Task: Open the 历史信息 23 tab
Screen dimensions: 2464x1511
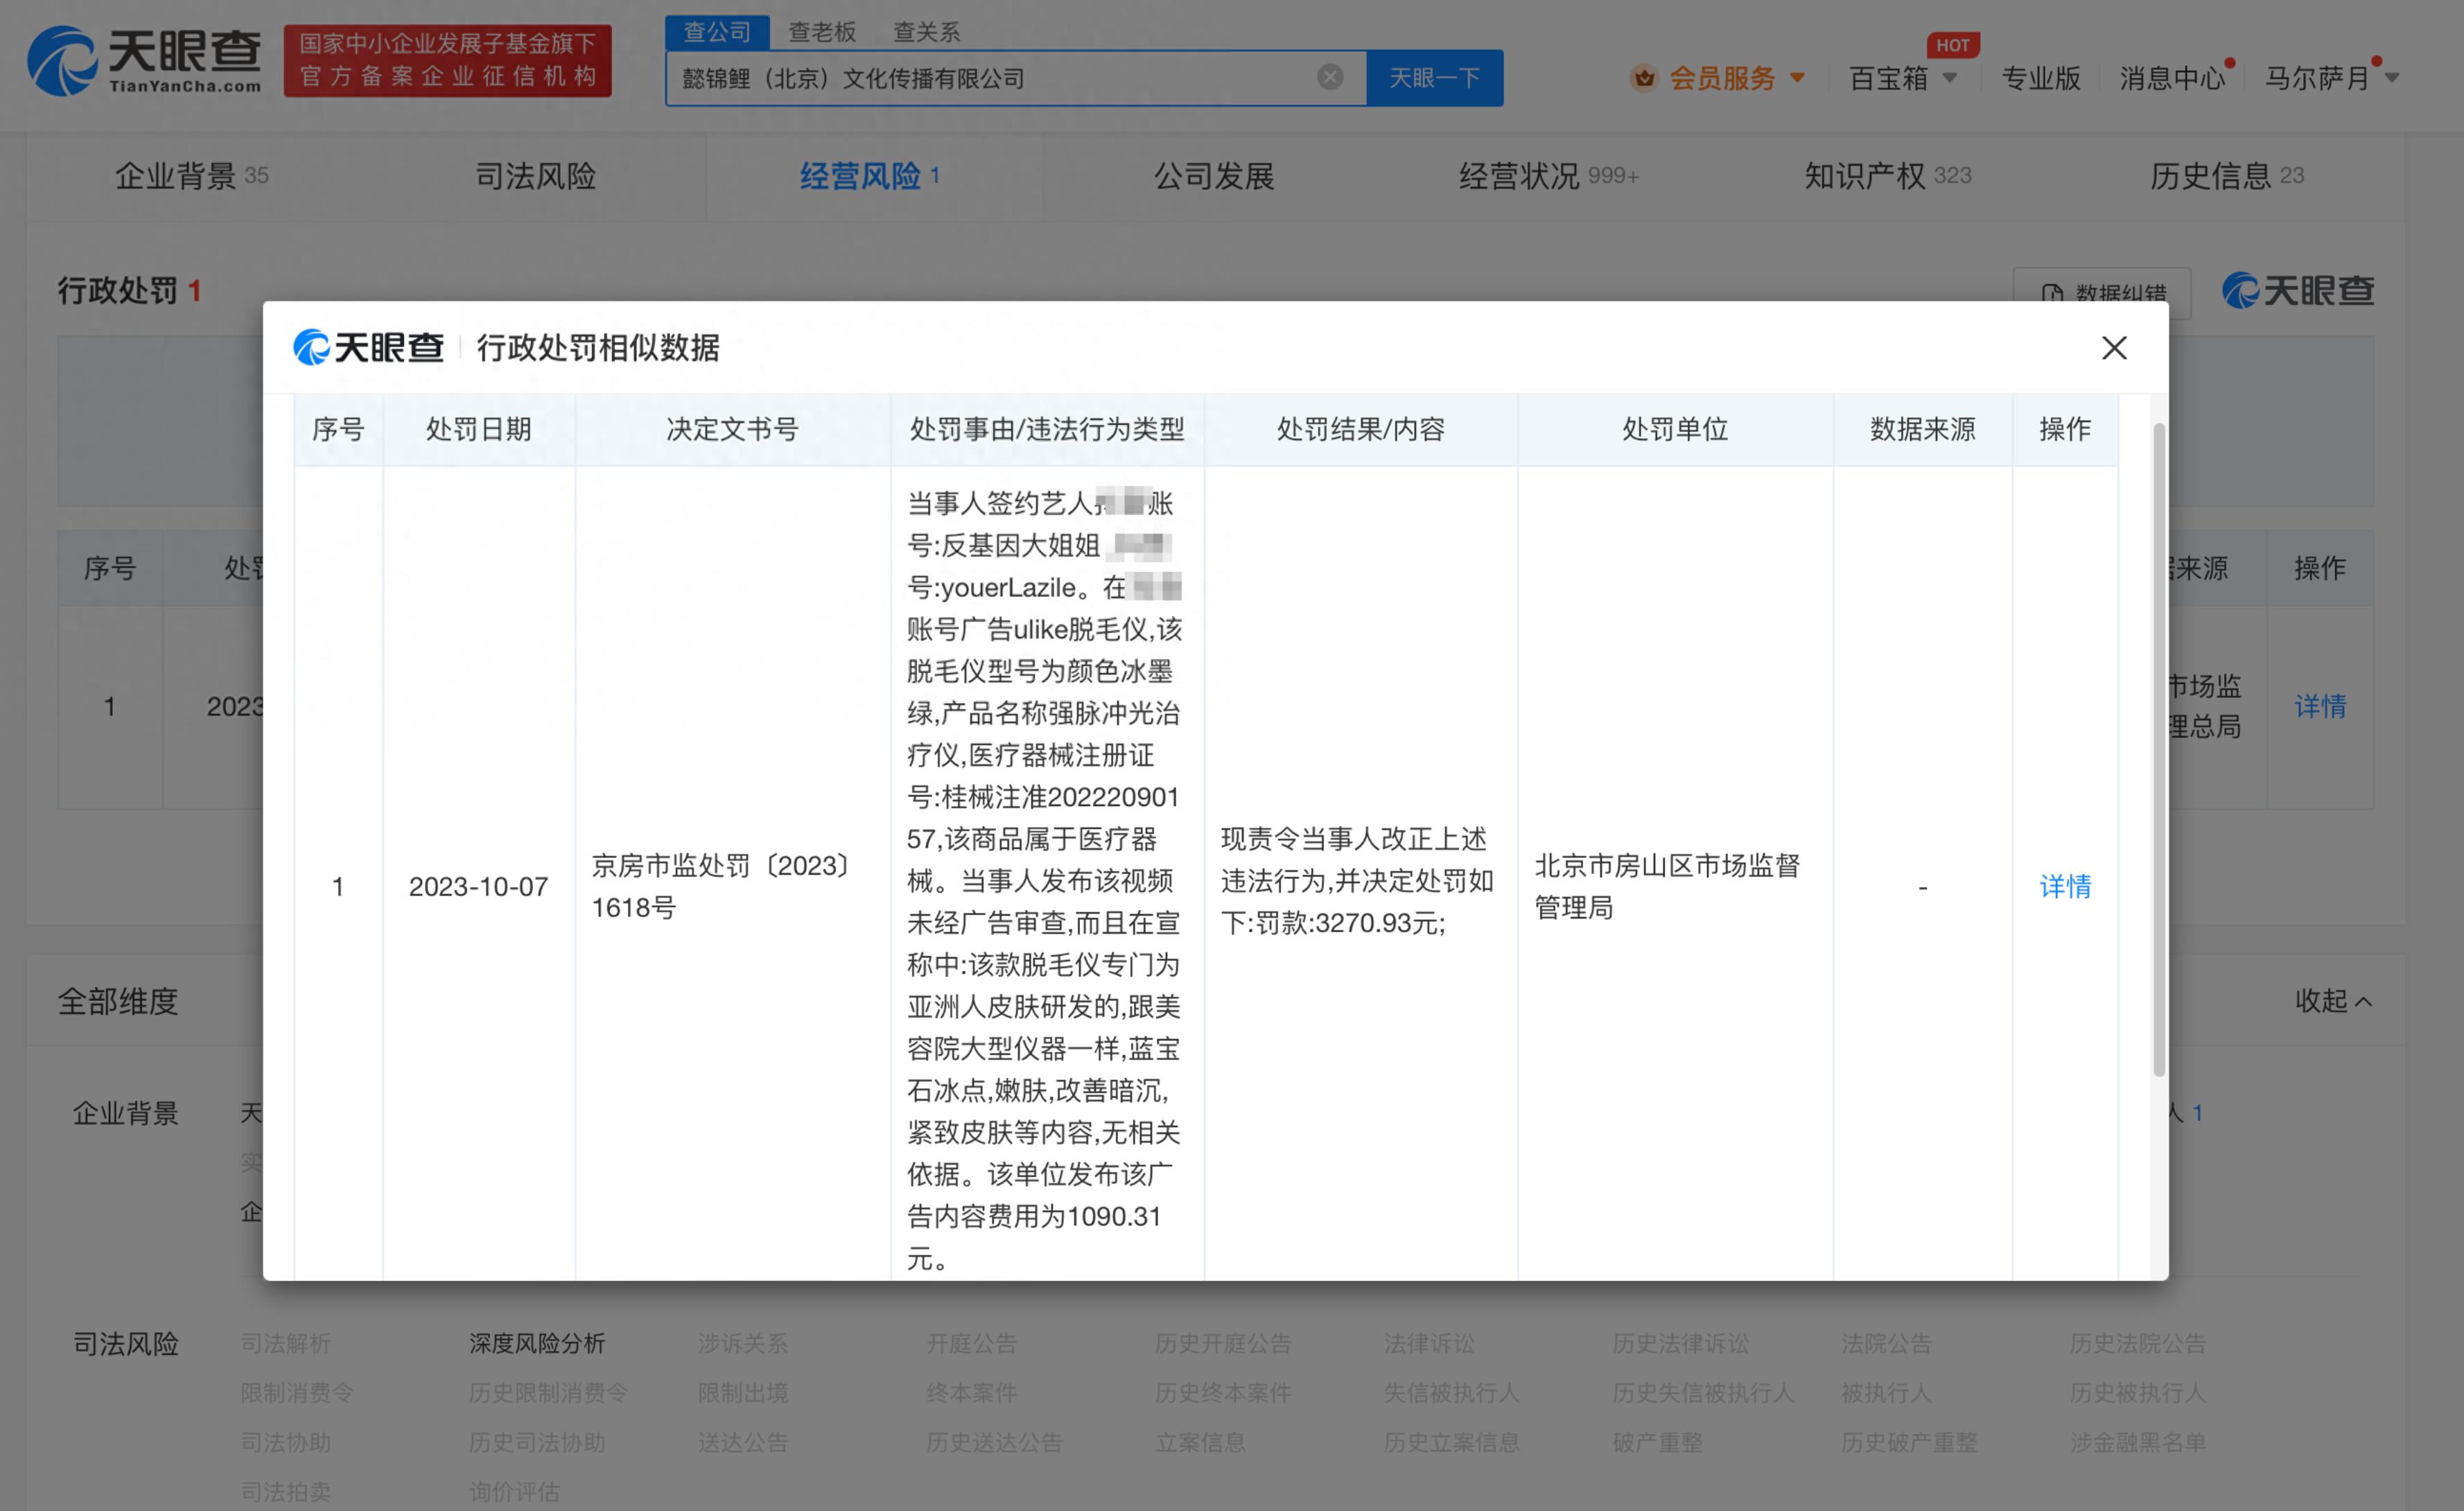Action: [x=2227, y=176]
